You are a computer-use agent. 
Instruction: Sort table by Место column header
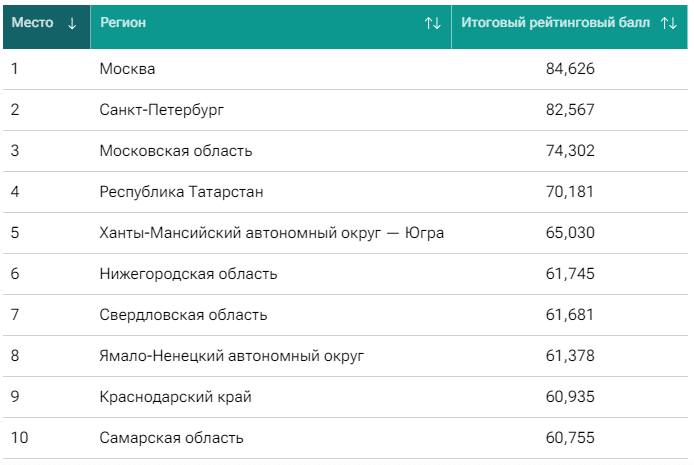click(x=32, y=23)
